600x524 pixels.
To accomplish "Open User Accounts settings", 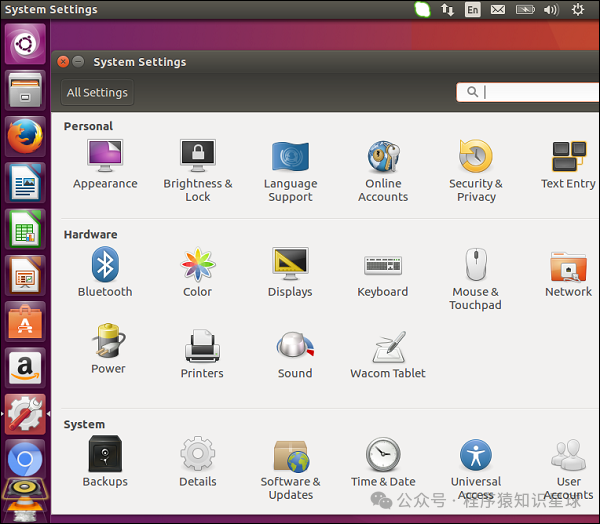I will click(x=569, y=469).
